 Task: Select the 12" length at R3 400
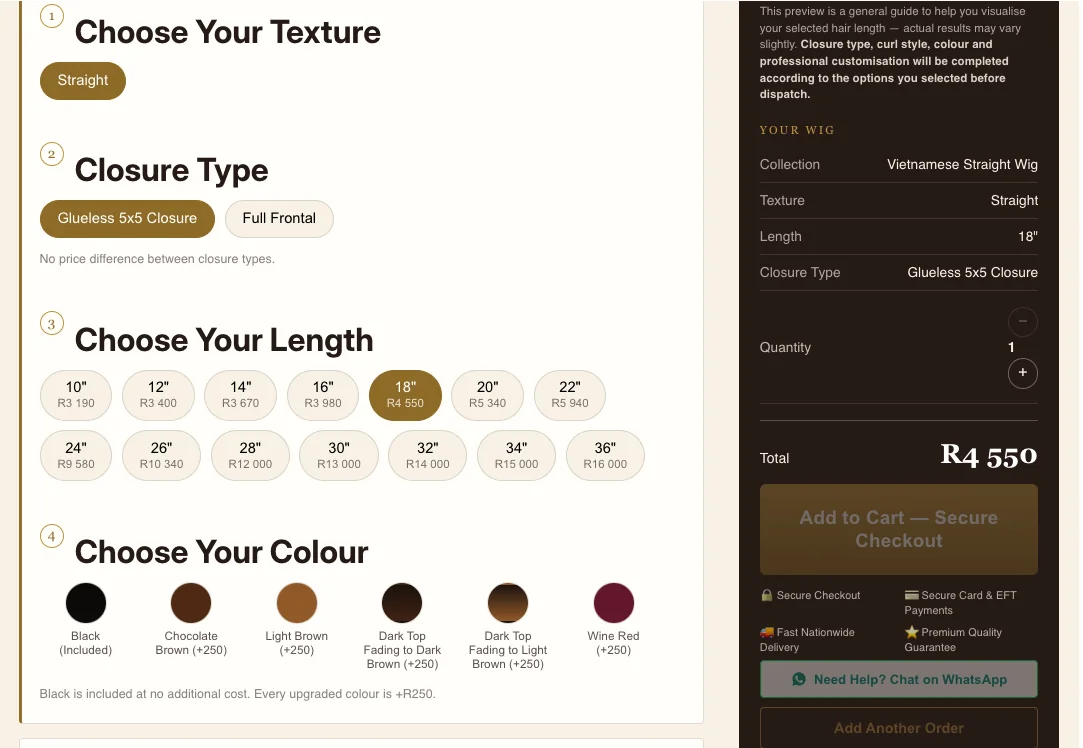(158, 395)
